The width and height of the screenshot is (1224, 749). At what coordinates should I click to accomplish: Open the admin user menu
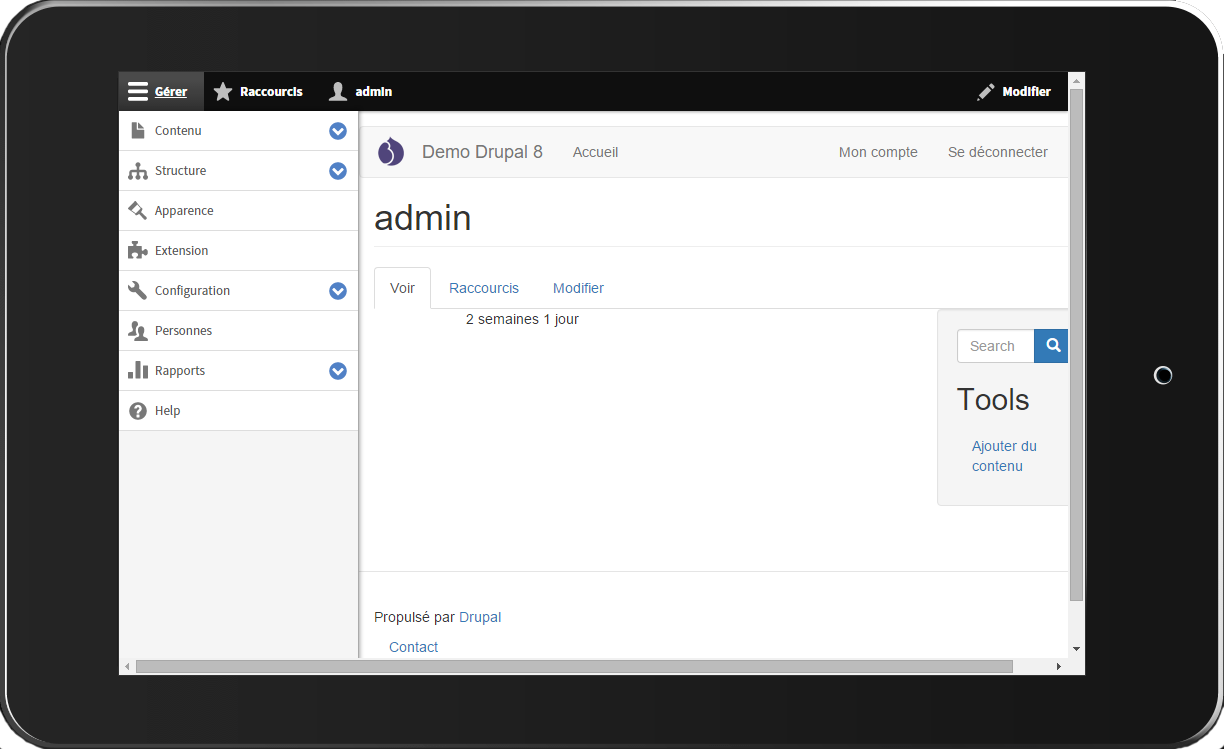pos(361,92)
